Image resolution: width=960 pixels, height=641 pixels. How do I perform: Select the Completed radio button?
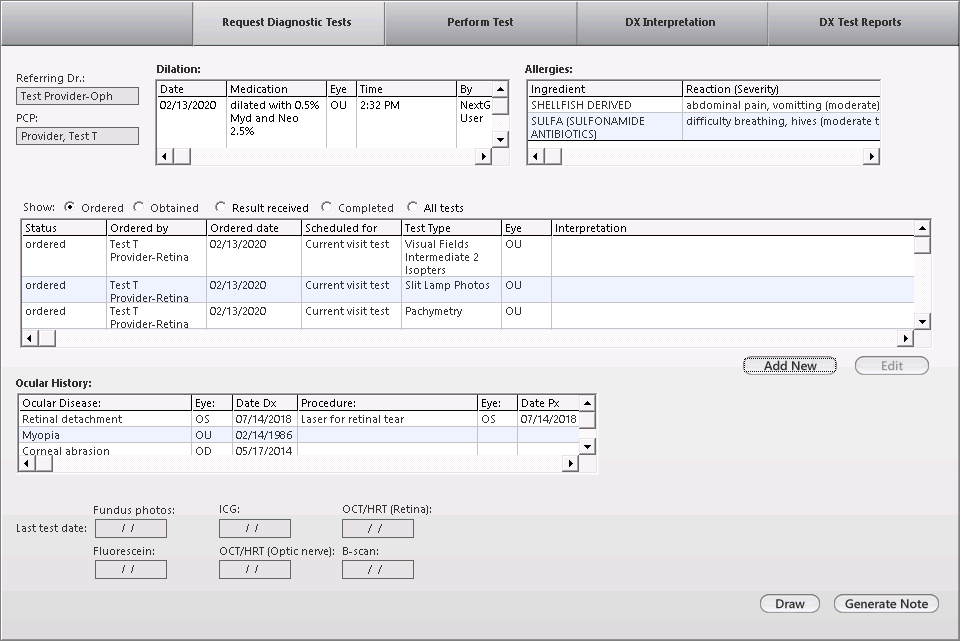[x=326, y=208]
